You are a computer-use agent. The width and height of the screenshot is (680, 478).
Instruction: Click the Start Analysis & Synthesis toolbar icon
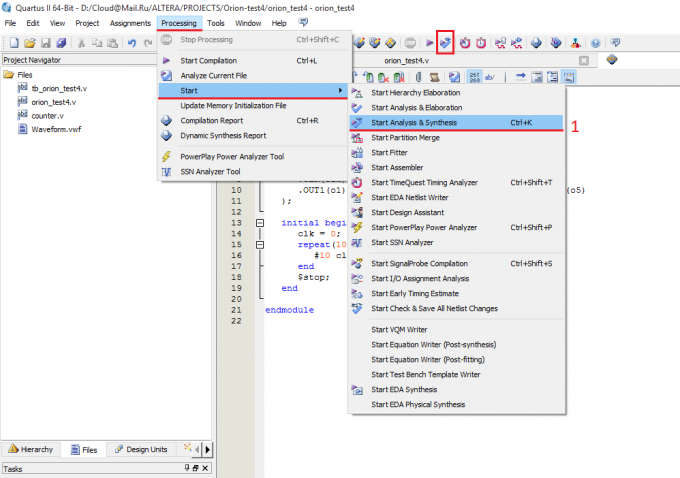click(x=445, y=43)
